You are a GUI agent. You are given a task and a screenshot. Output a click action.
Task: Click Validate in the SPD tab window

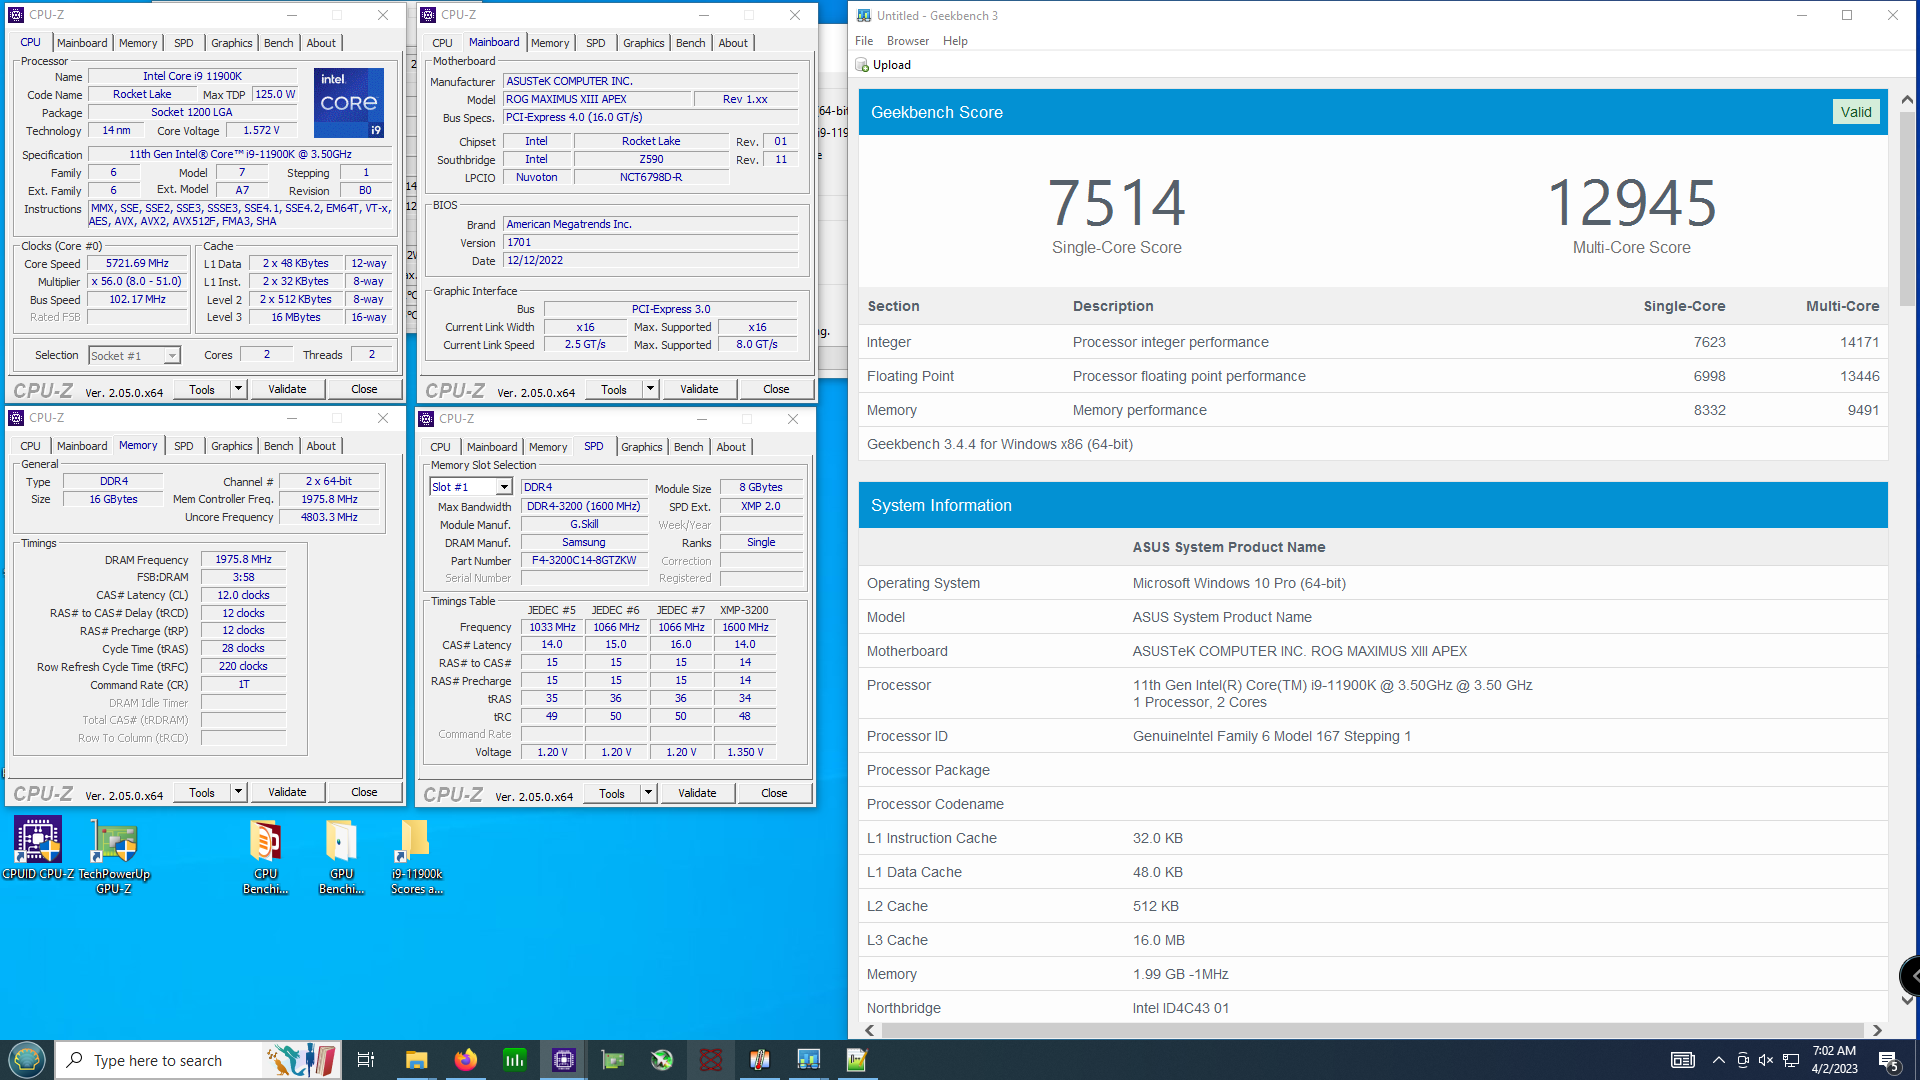[697, 793]
